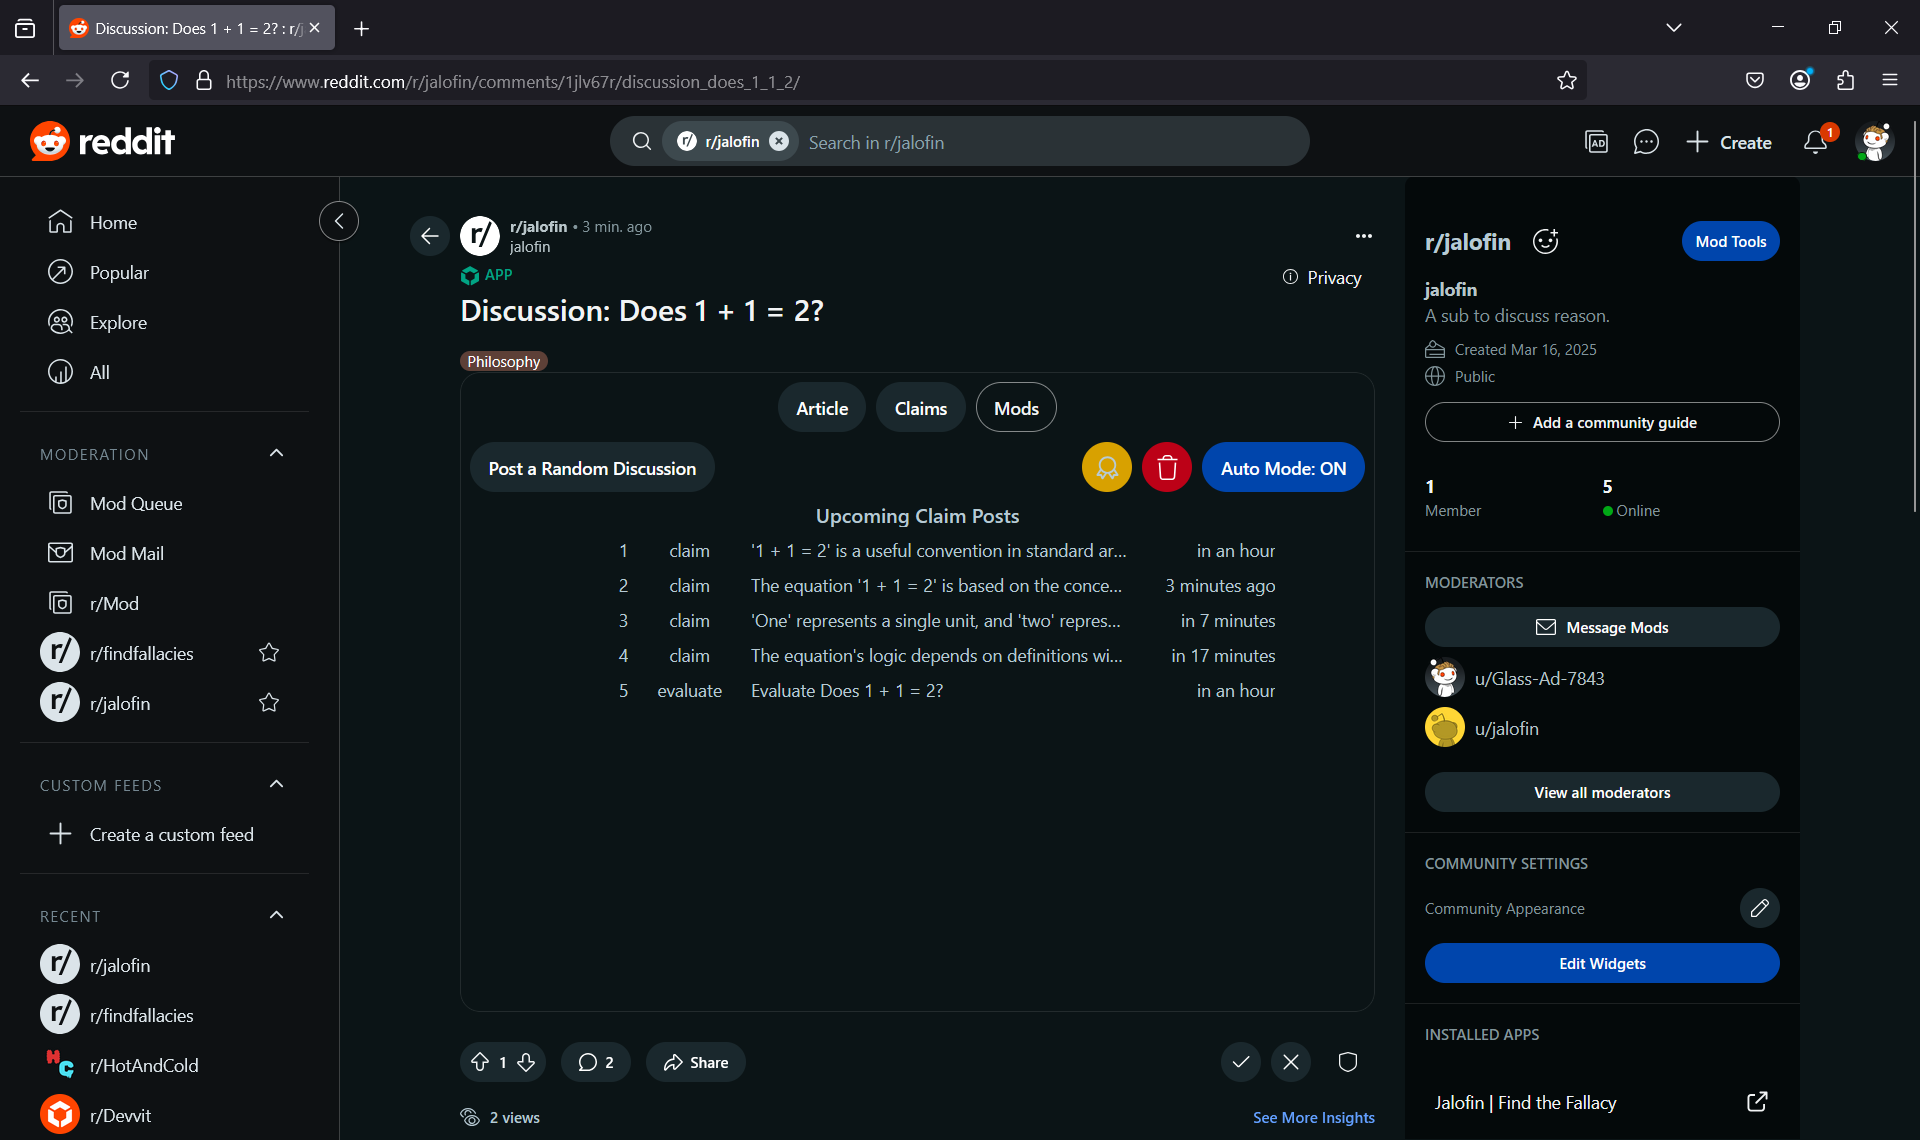Switch to the Article tab
The image size is (1920, 1140).
coord(821,408)
